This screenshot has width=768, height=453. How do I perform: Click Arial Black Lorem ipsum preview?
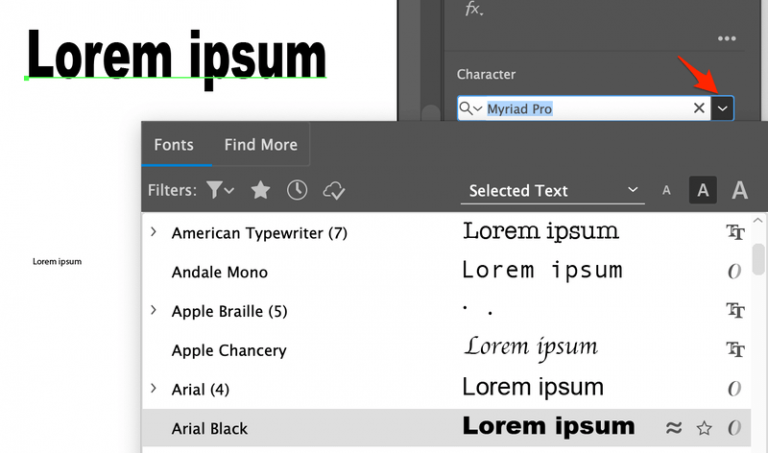click(x=549, y=427)
